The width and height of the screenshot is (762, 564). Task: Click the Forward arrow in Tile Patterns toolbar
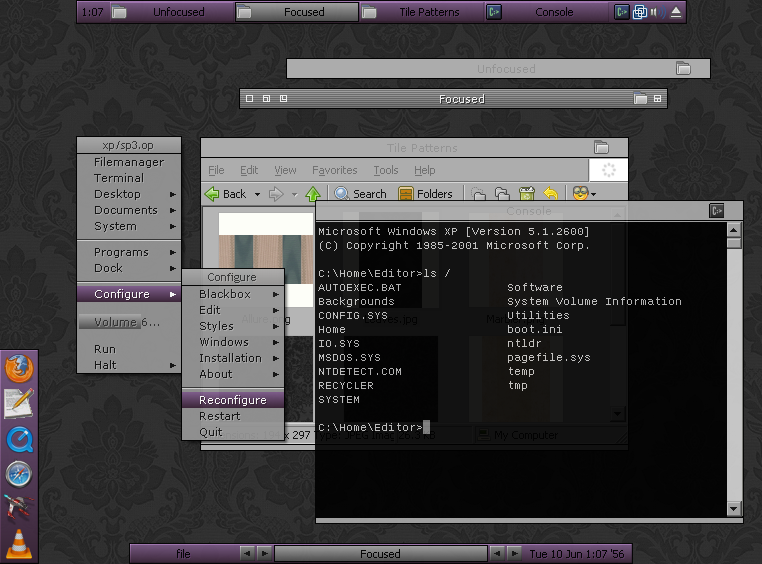(x=276, y=194)
